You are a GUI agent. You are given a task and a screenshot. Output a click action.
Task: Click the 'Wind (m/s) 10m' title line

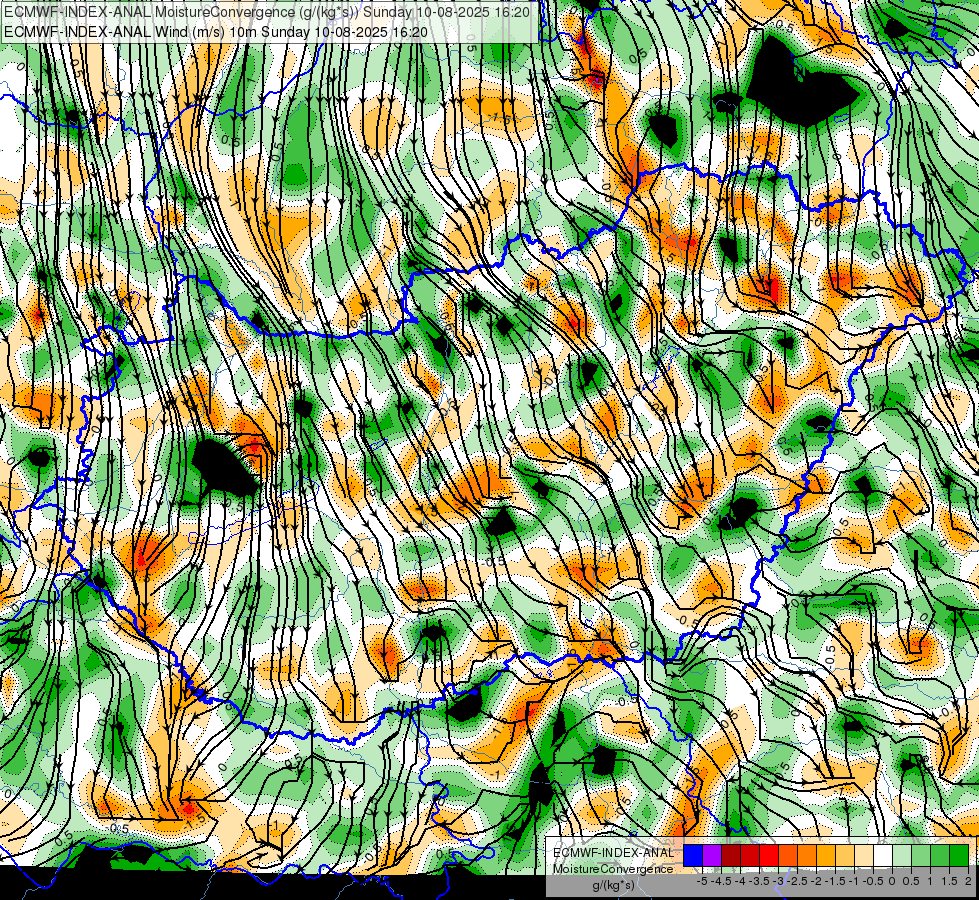click(x=216, y=31)
